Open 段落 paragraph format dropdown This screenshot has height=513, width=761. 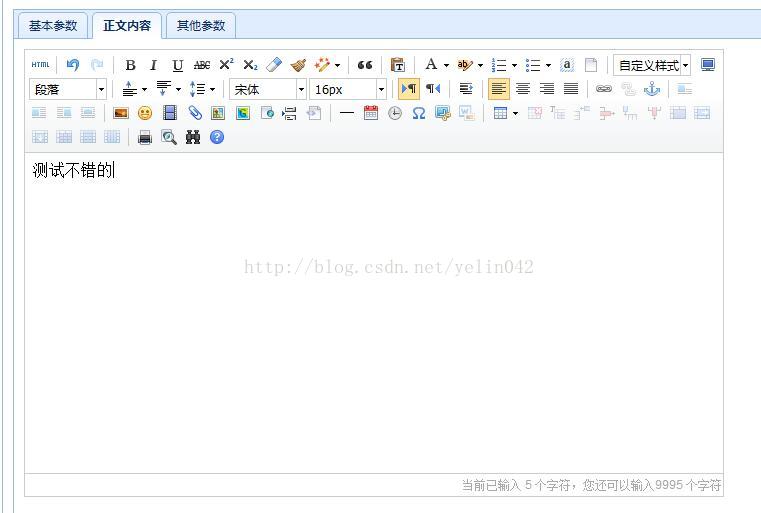pyautogui.click(x=67, y=89)
